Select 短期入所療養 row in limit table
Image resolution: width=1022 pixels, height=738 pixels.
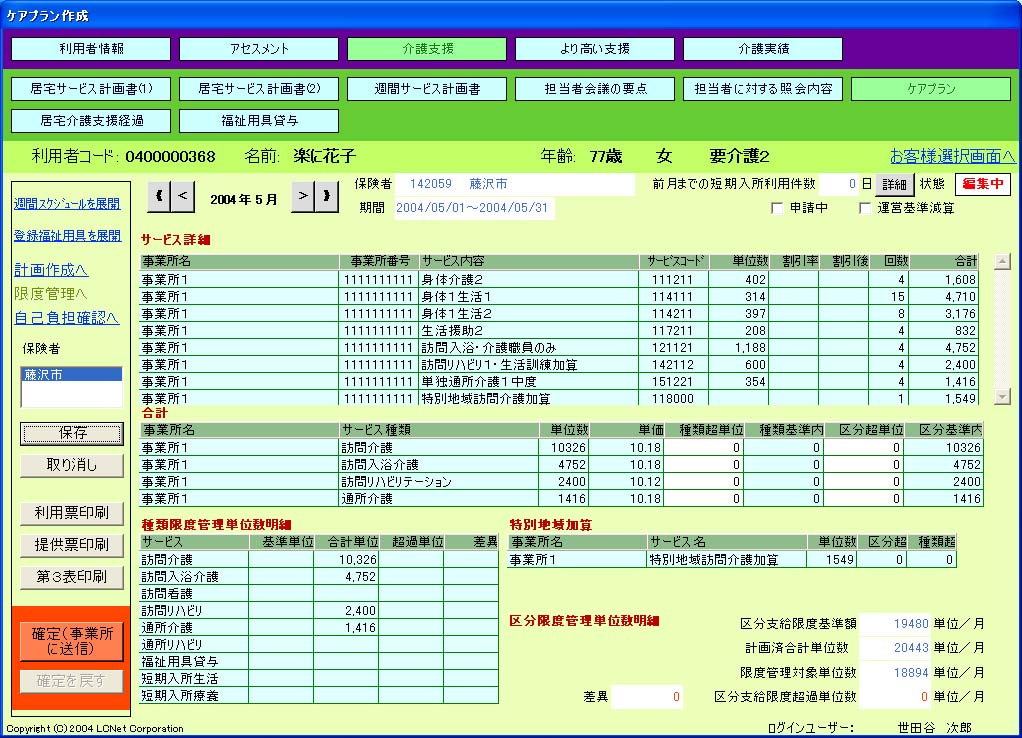click(x=319, y=696)
